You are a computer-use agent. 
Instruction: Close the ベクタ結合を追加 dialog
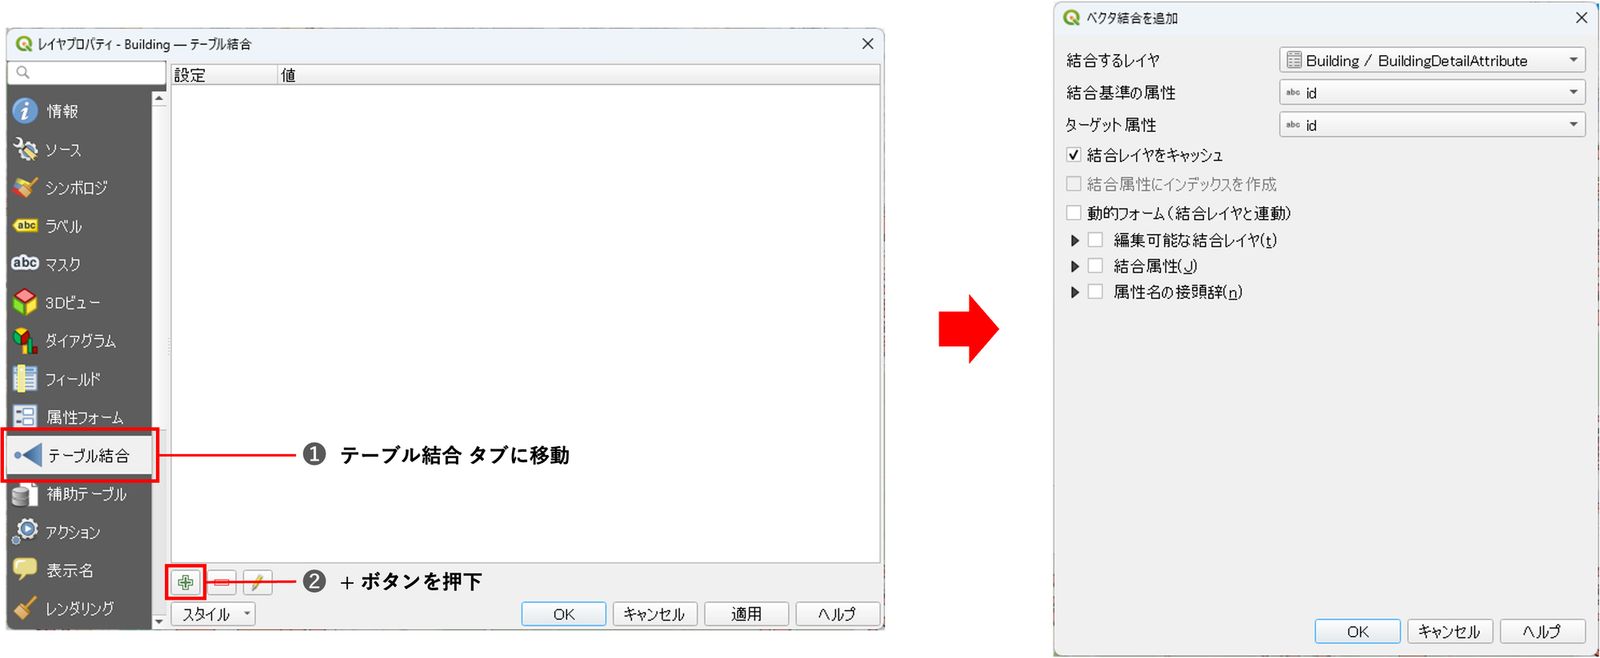tap(1581, 18)
